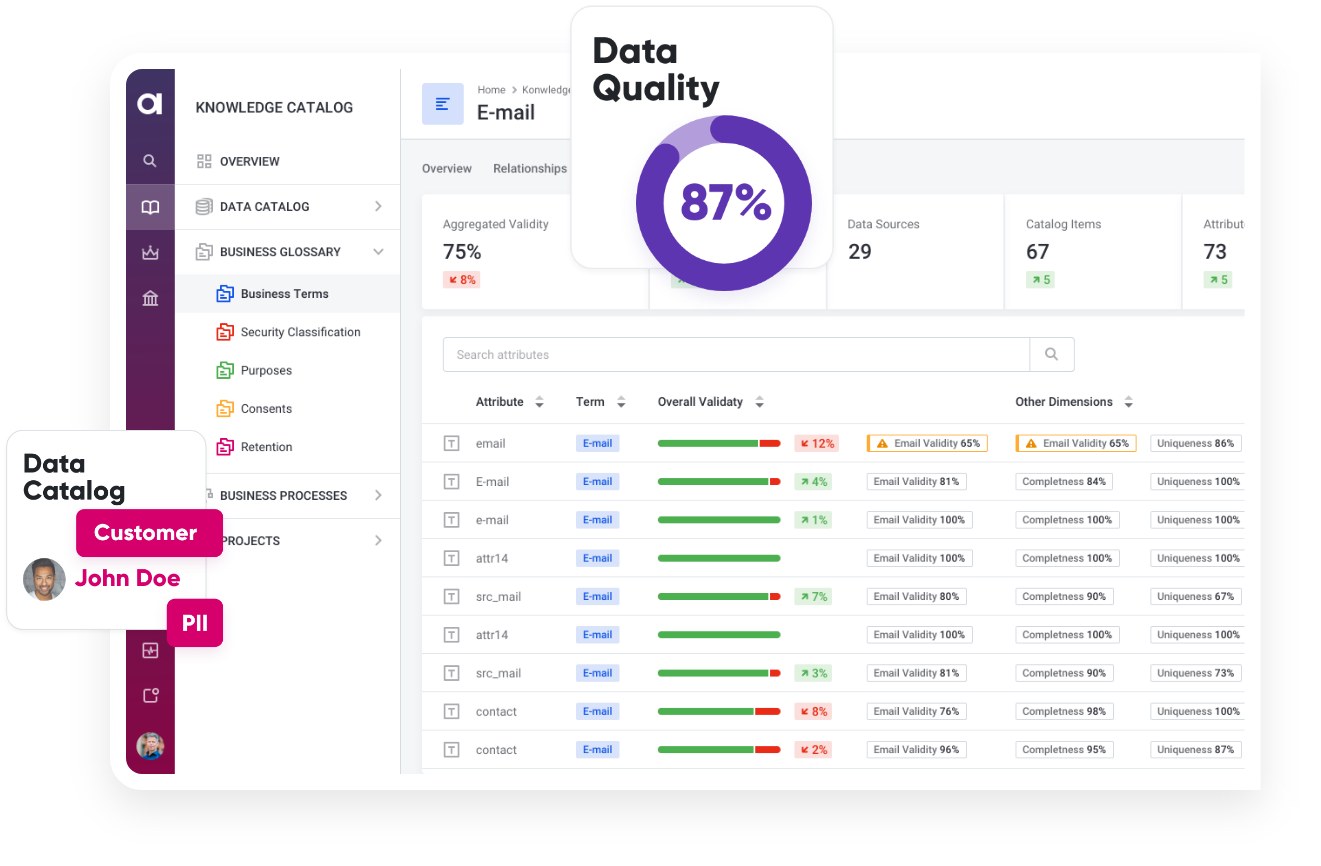Screen dimensions: 1321x866
Task: Click the notification square sidebar icon
Action: [x=150, y=696]
